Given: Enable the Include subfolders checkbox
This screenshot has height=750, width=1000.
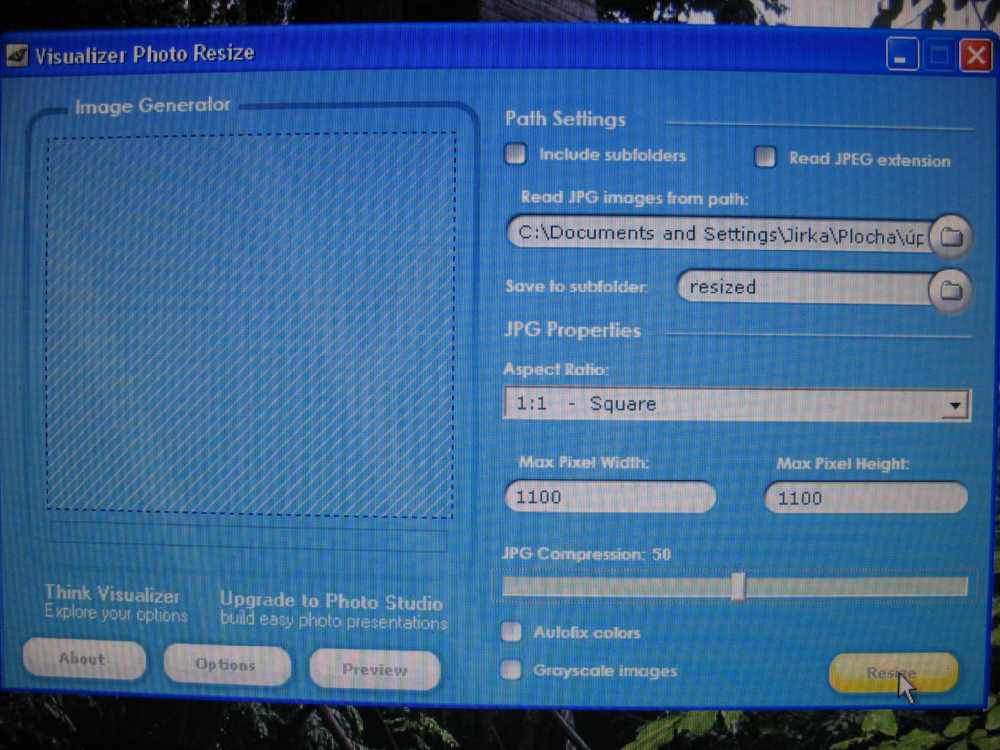Looking at the screenshot, I should click(x=516, y=155).
